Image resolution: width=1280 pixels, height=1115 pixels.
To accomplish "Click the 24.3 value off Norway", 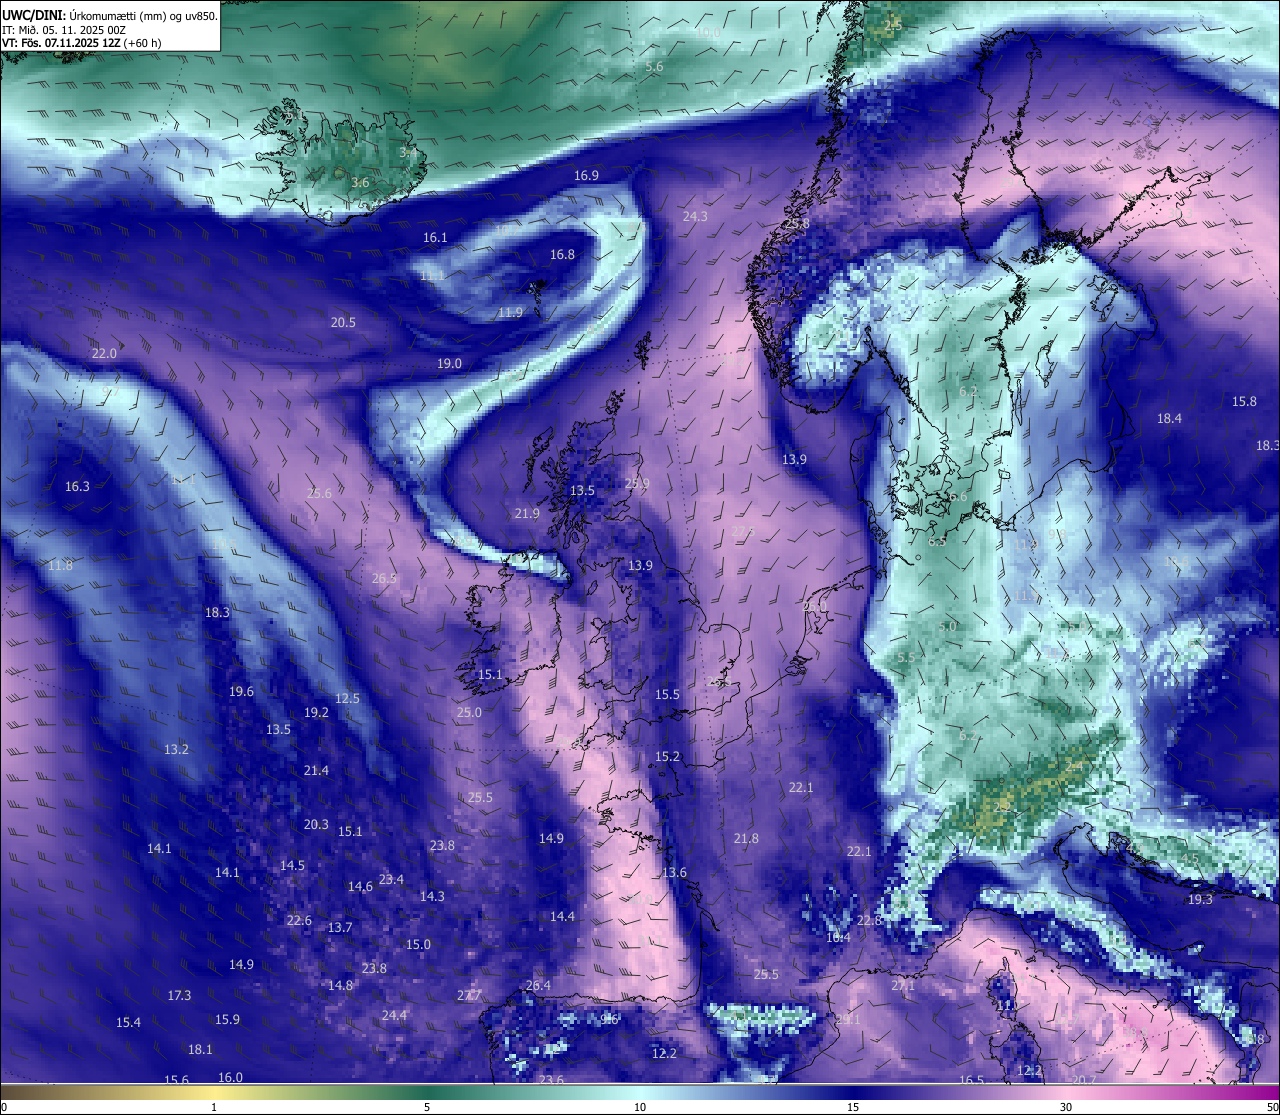I will coord(695,217).
